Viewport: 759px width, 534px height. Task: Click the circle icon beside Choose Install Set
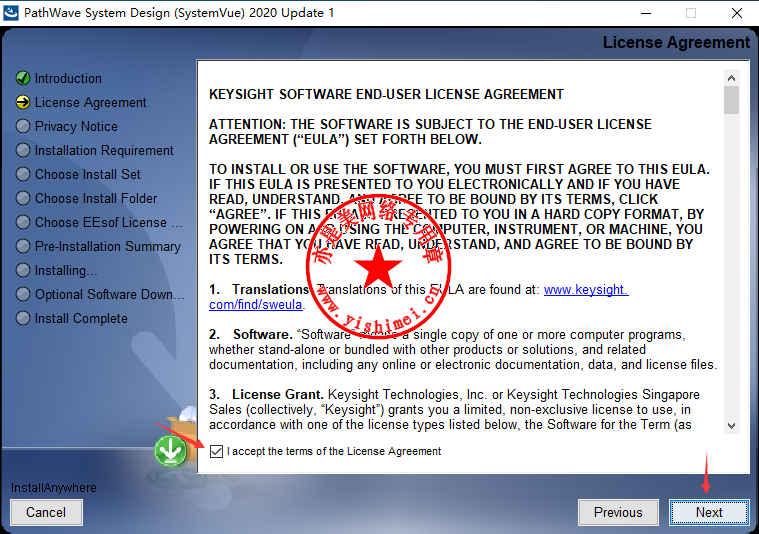point(23,174)
